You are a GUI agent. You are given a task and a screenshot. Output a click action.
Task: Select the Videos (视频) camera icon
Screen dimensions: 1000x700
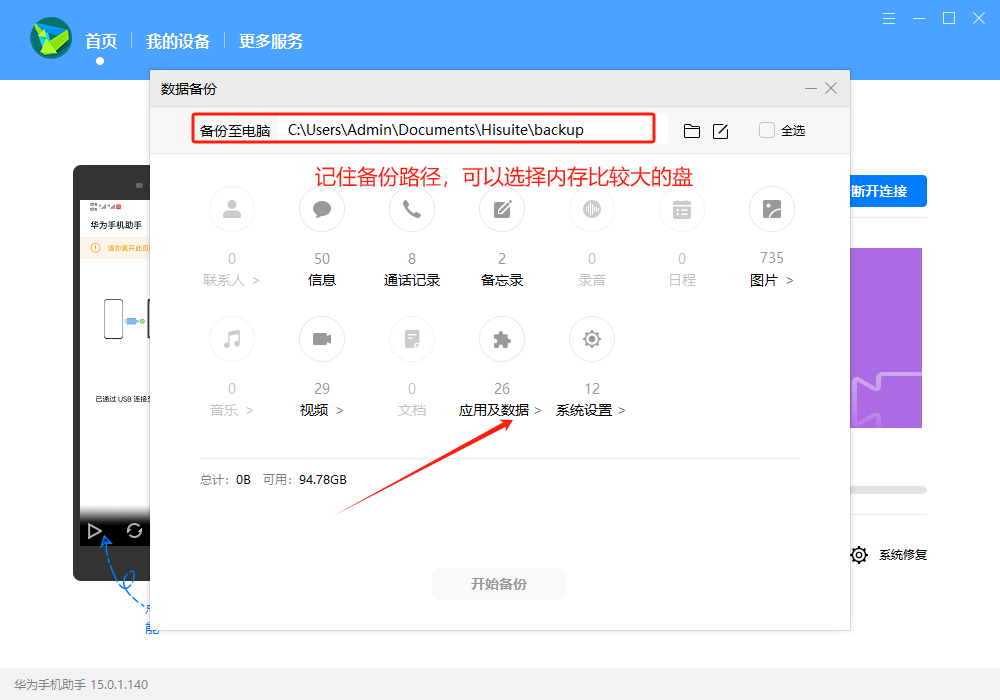321,339
